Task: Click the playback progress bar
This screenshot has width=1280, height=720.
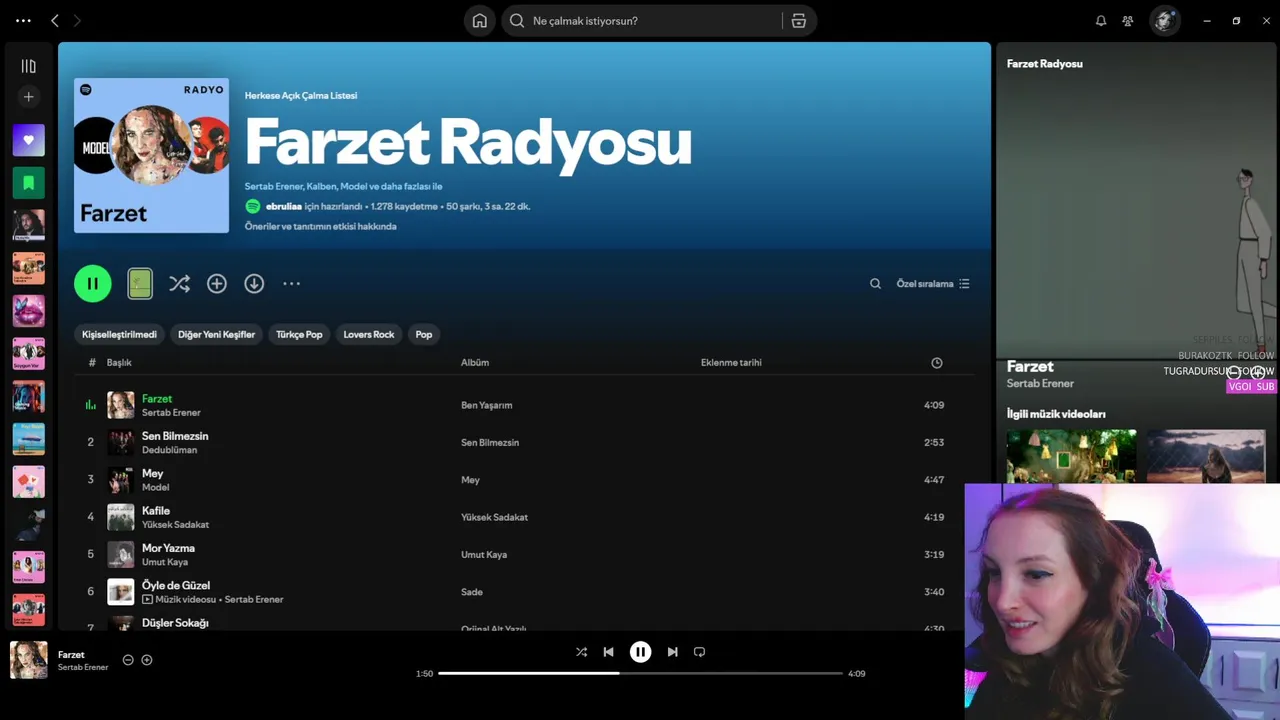Action: click(640, 673)
